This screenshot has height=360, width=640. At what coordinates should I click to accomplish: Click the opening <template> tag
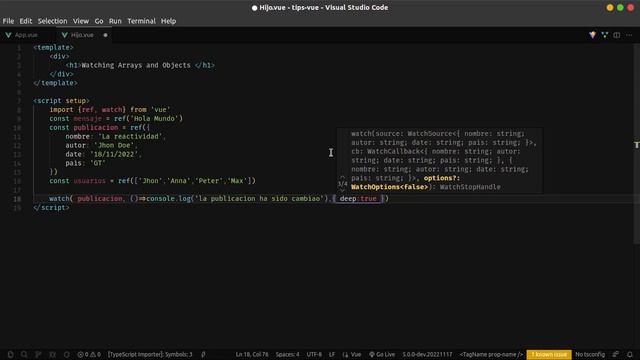pyautogui.click(x=53, y=47)
